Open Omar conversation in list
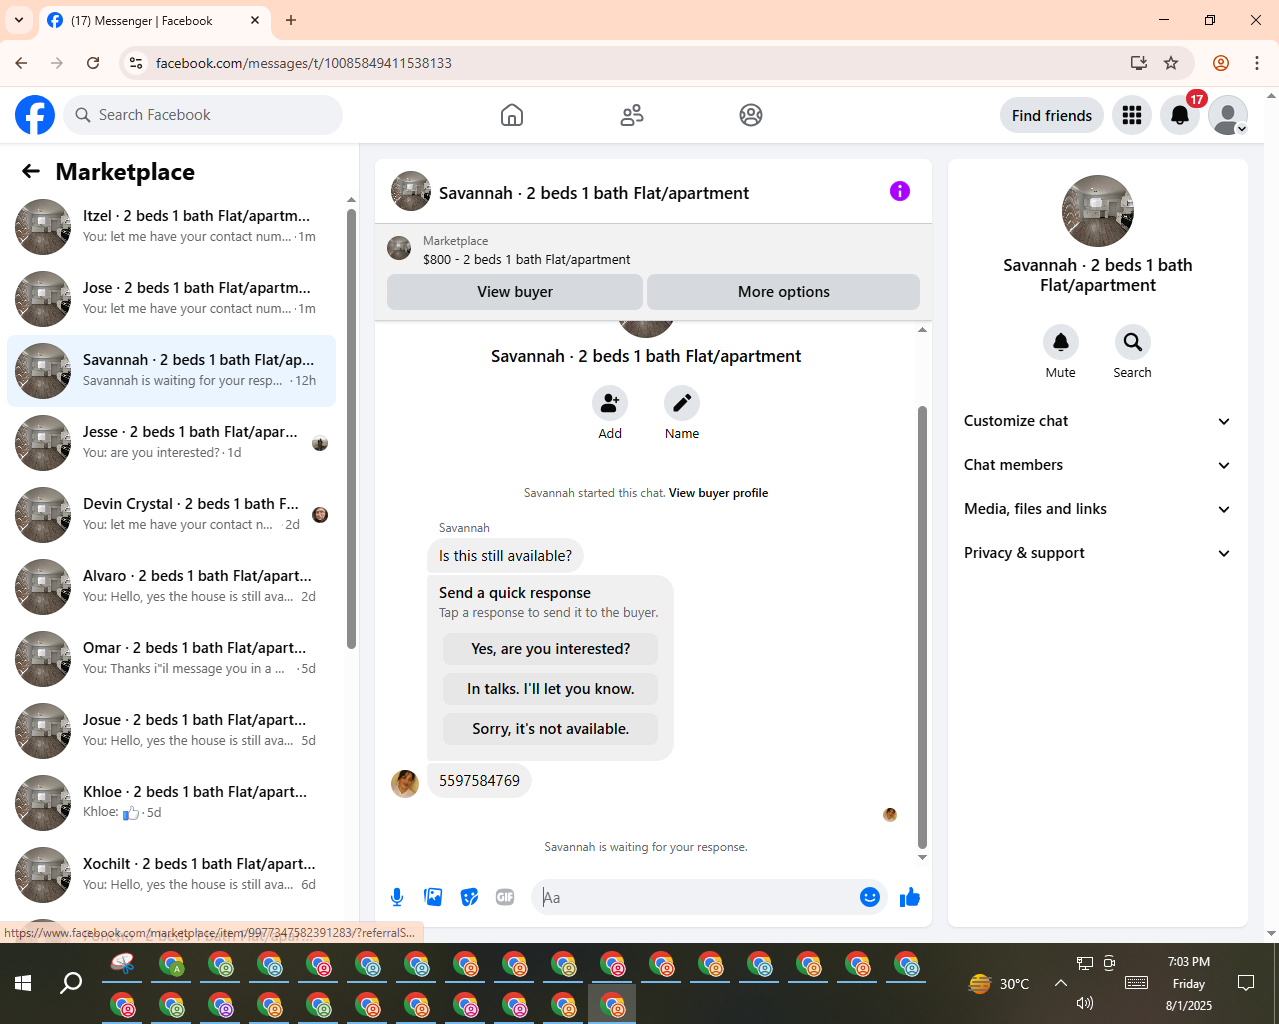The width and height of the screenshot is (1279, 1024). click(172, 659)
